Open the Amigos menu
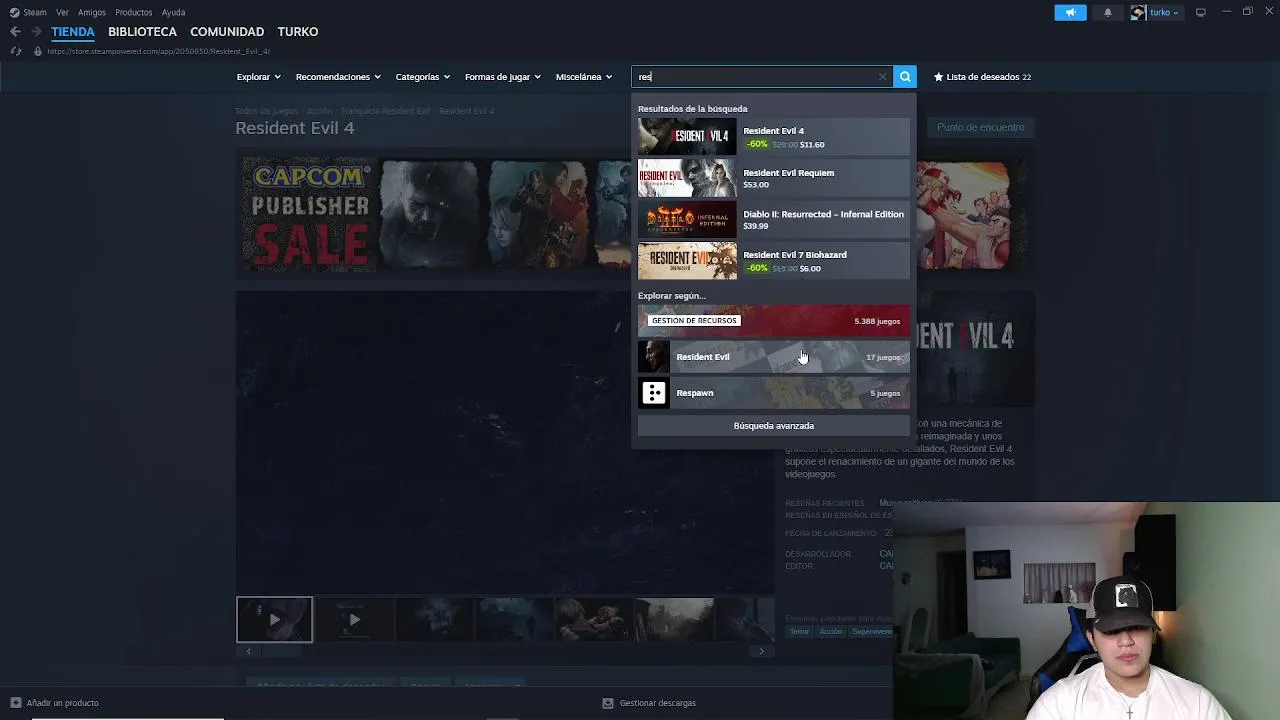The height and width of the screenshot is (720, 1280). click(92, 12)
